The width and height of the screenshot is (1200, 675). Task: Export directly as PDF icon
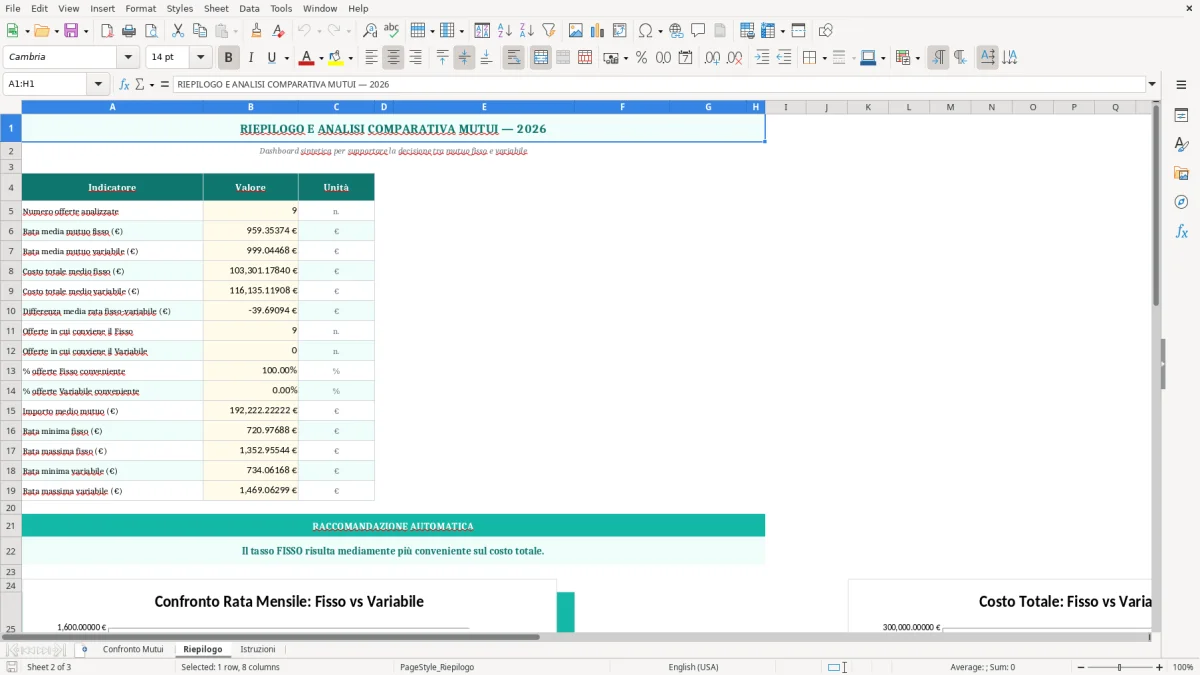pyautogui.click(x=107, y=31)
